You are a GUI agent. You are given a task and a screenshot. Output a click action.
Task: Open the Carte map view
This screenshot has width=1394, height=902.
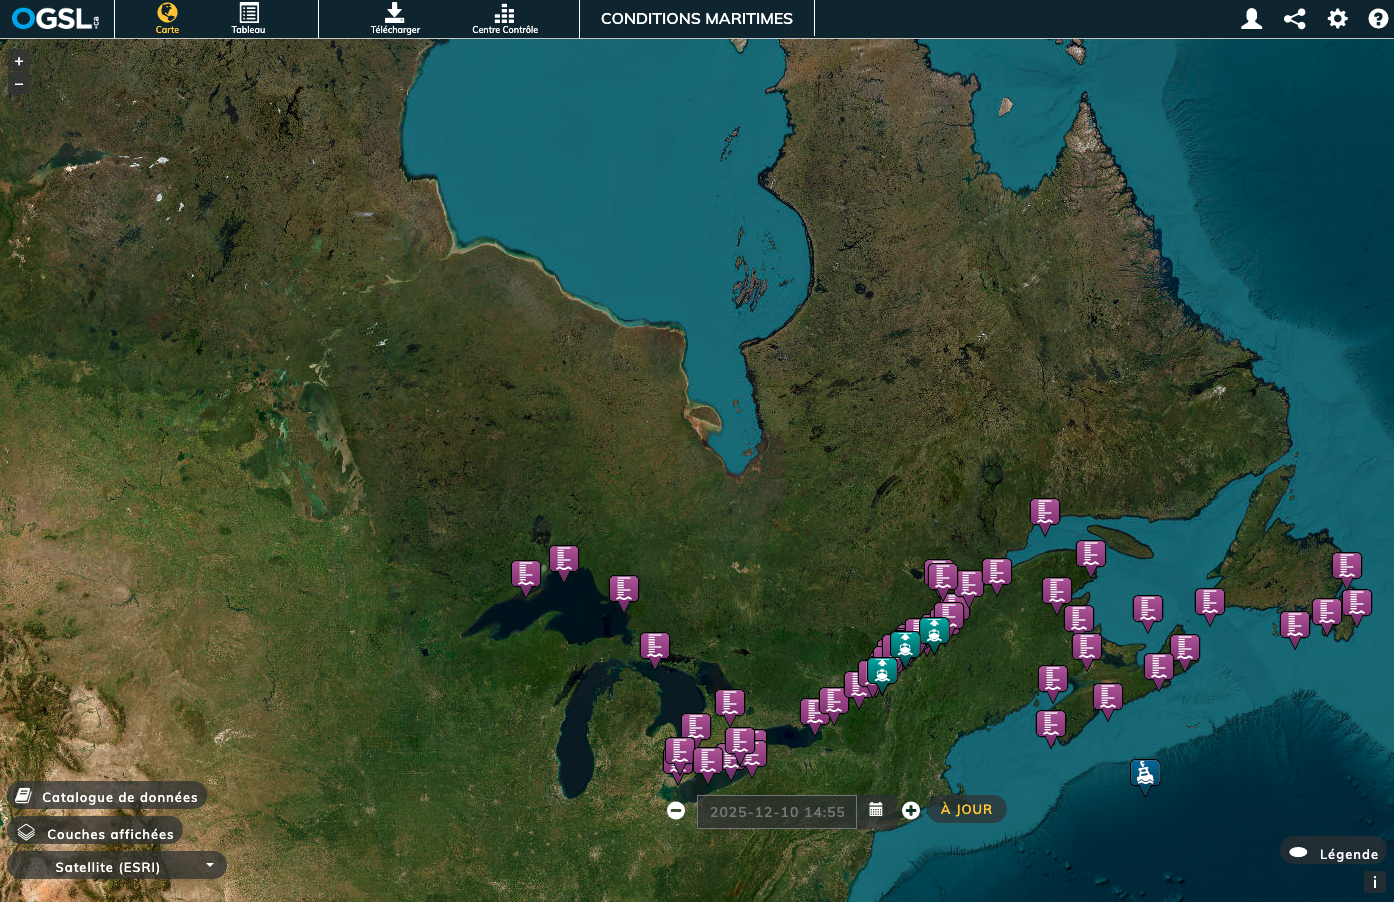(x=167, y=18)
